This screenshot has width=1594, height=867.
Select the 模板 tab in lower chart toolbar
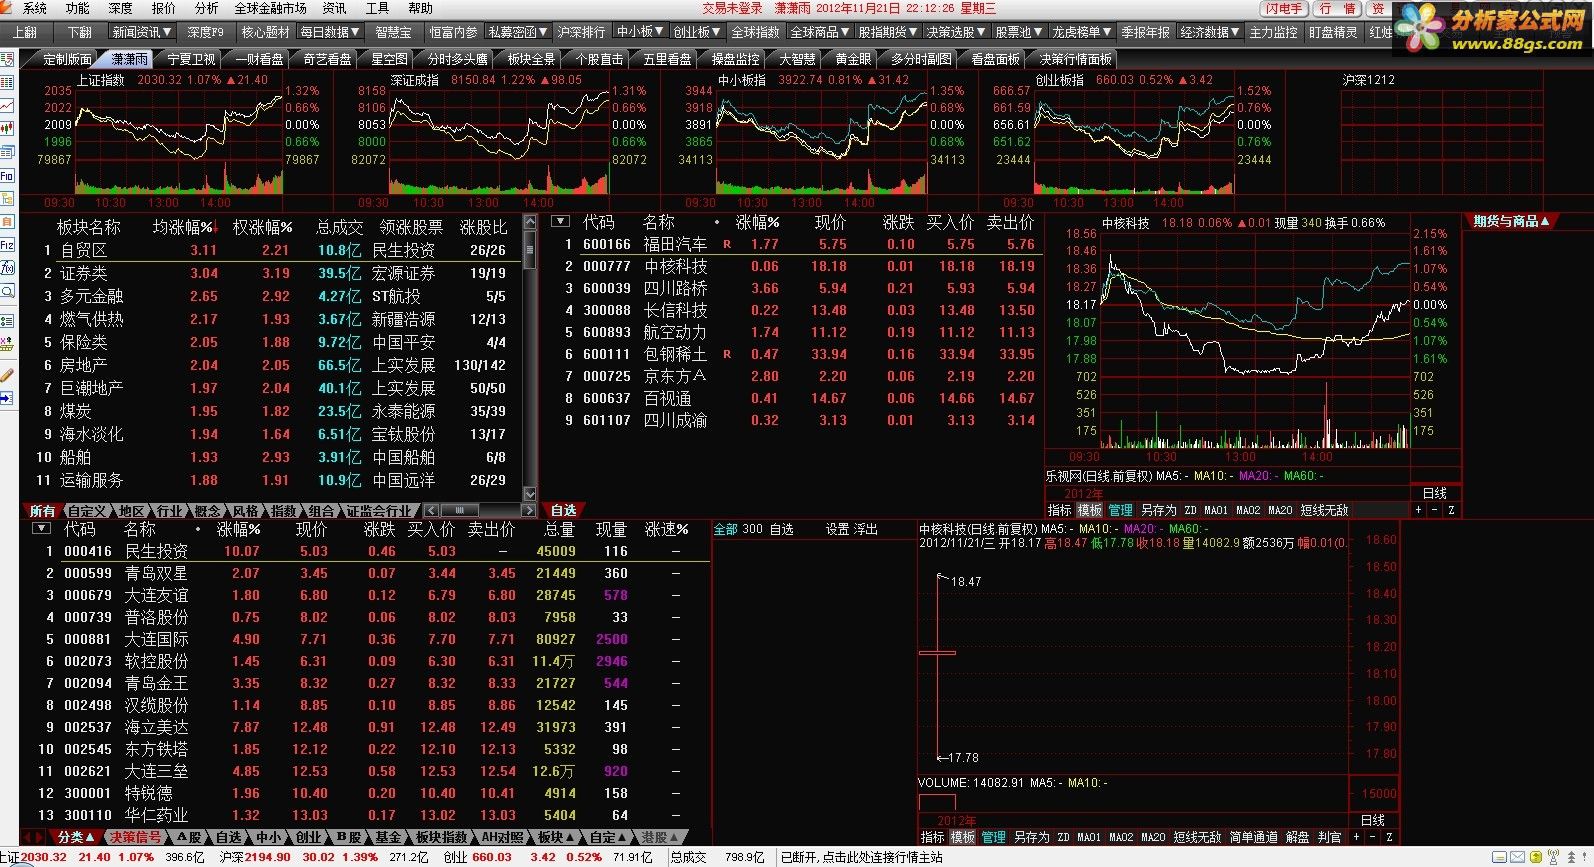tap(963, 837)
